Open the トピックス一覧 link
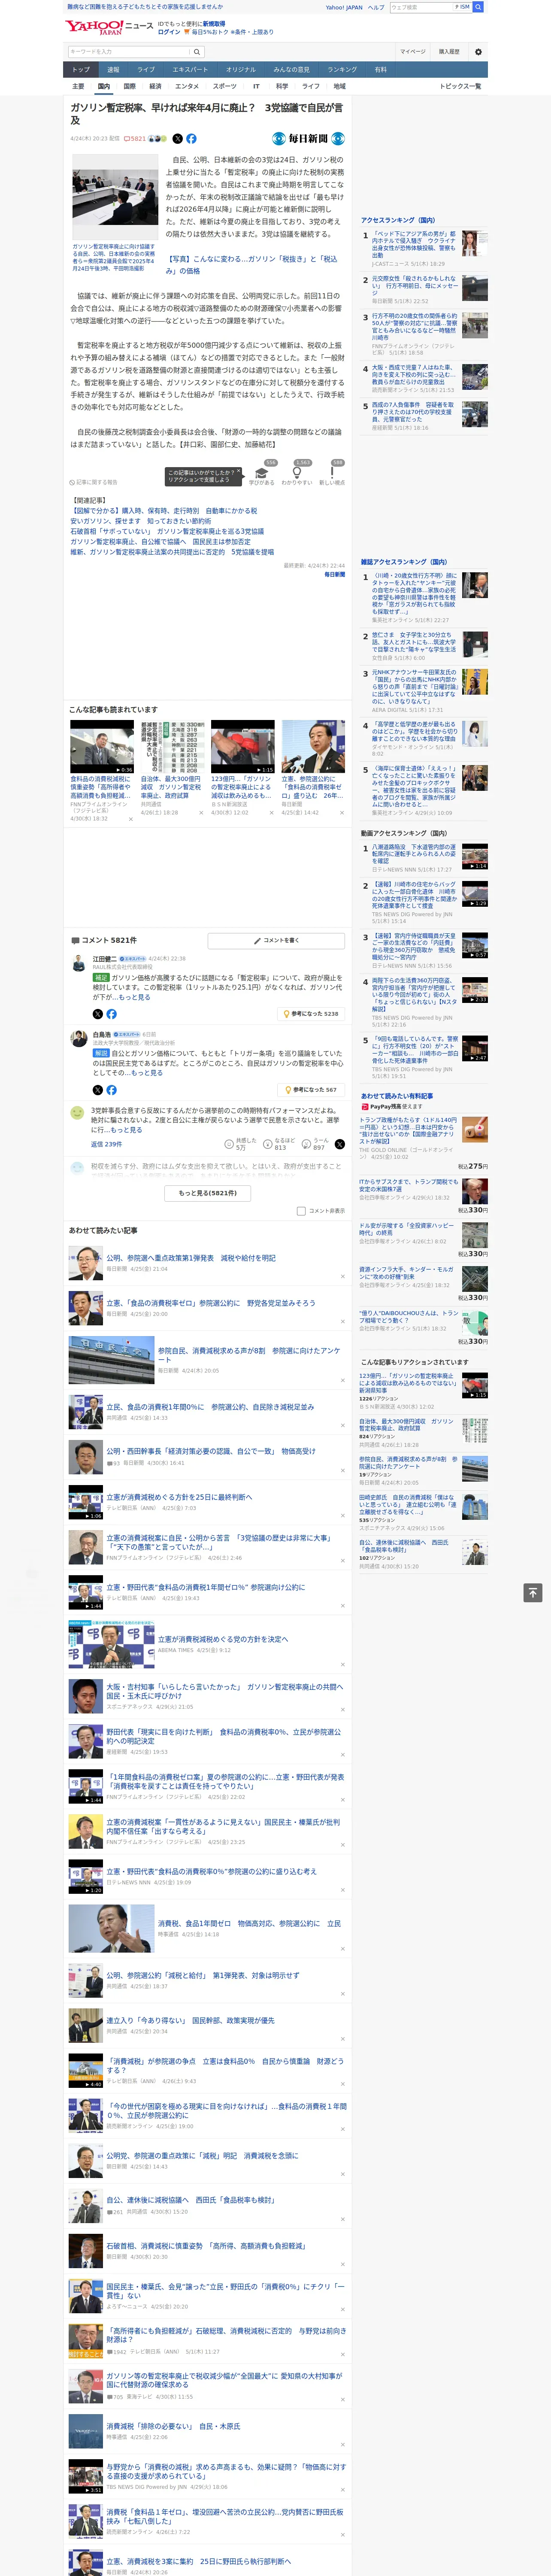Image resolution: width=551 pixels, height=2576 pixels. coord(460,86)
